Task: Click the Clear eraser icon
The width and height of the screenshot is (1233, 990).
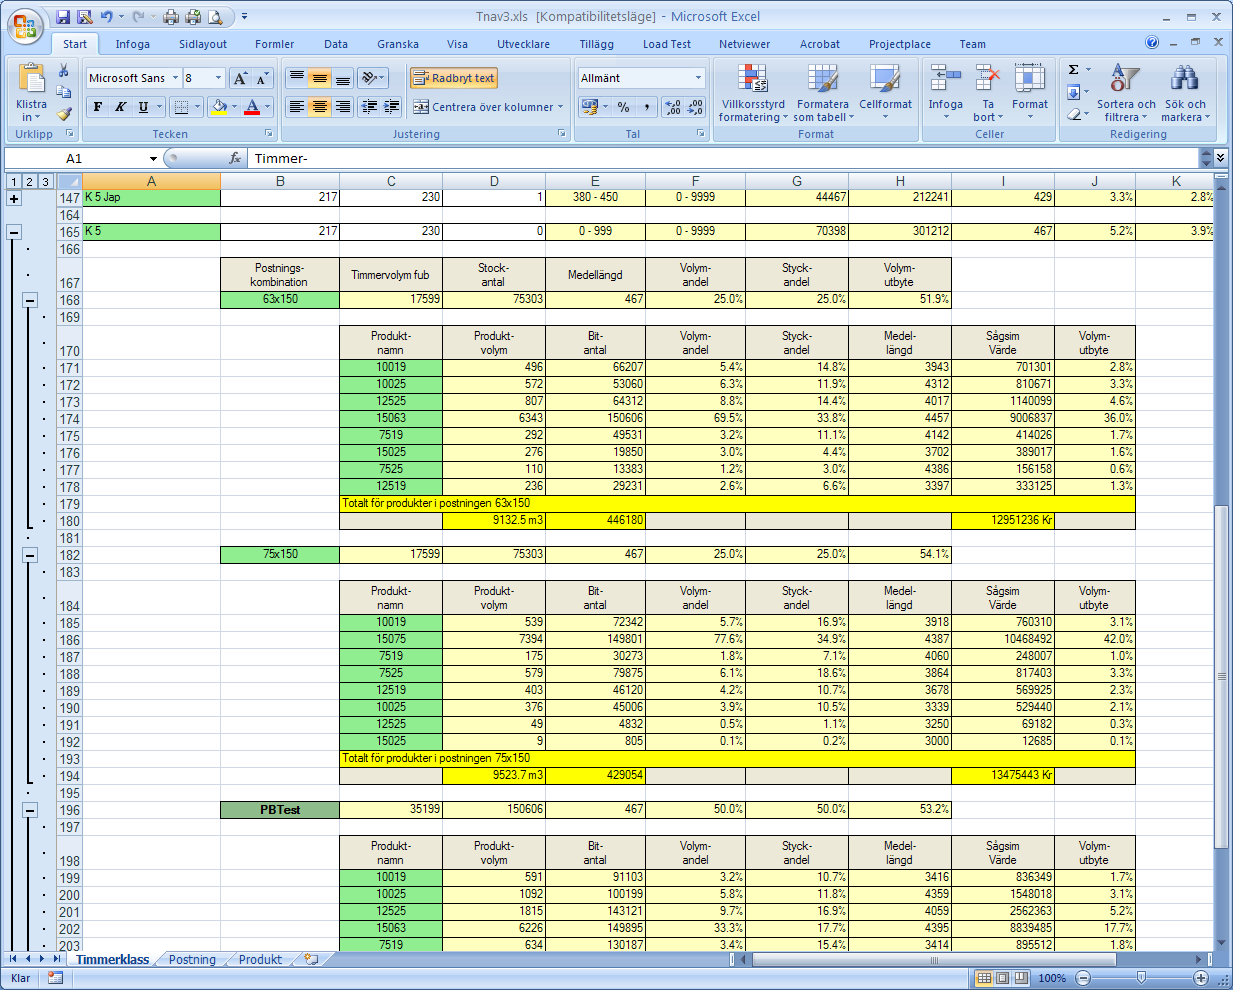Action: [1074, 114]
